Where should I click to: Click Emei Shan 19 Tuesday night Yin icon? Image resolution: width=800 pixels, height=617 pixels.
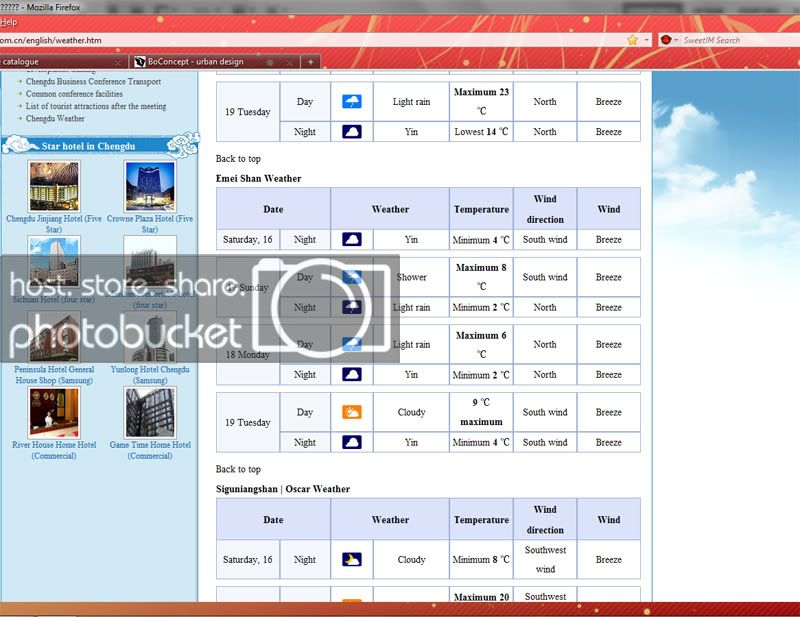[352, 442]
